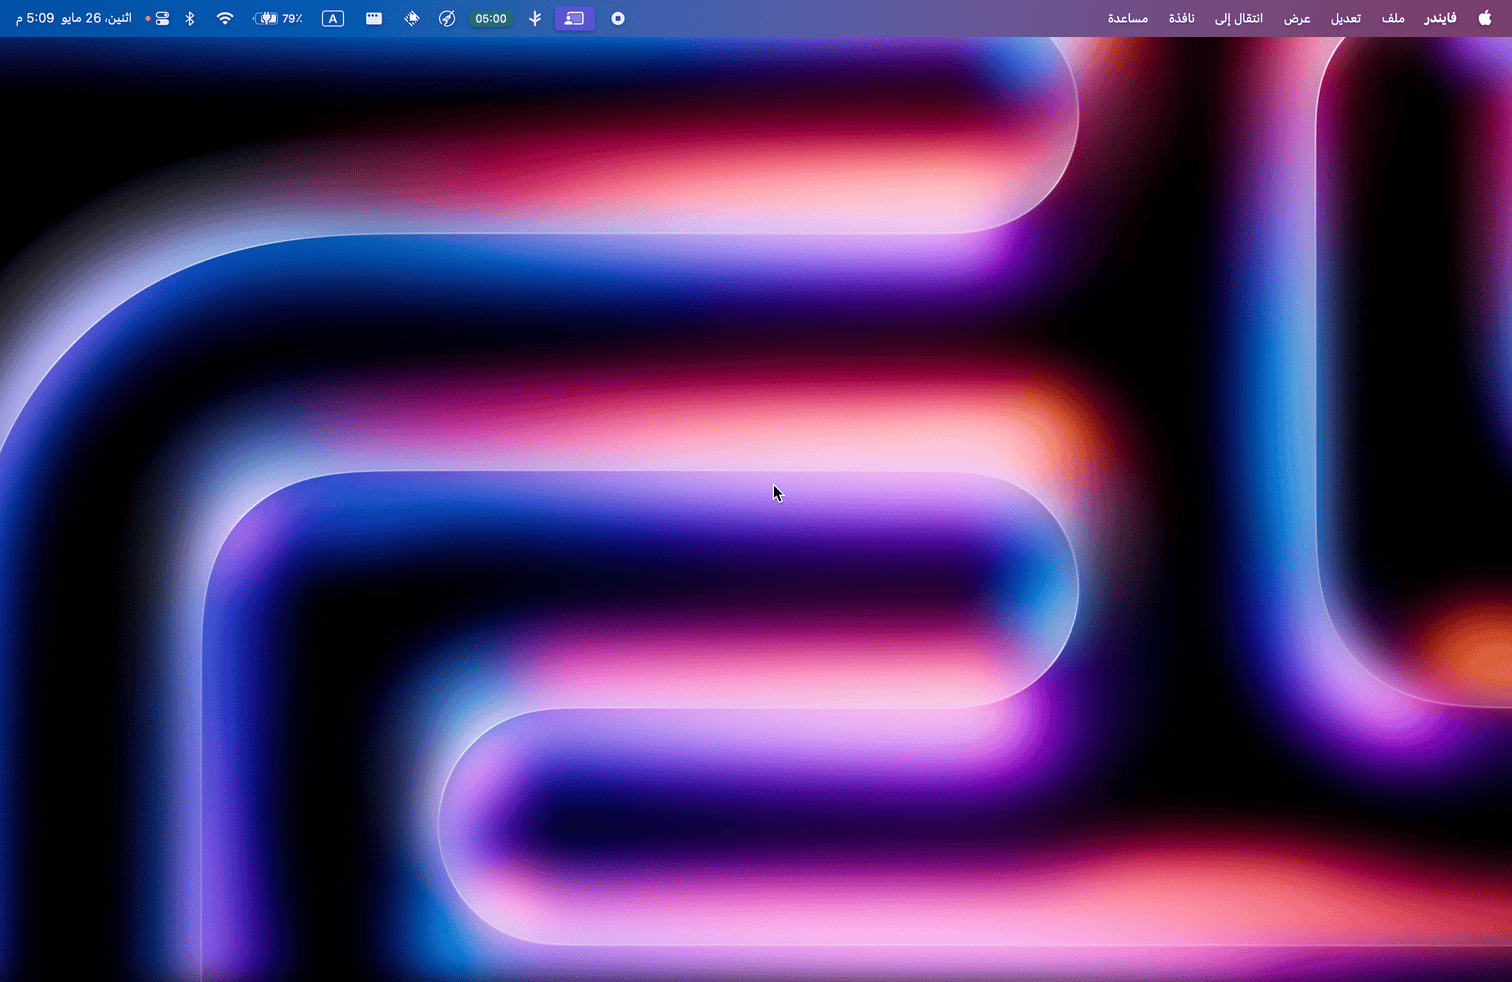The image size is (1512, 982).
Task: Open the تعديل (Edit) menu
Action: tap(1345, 18)
